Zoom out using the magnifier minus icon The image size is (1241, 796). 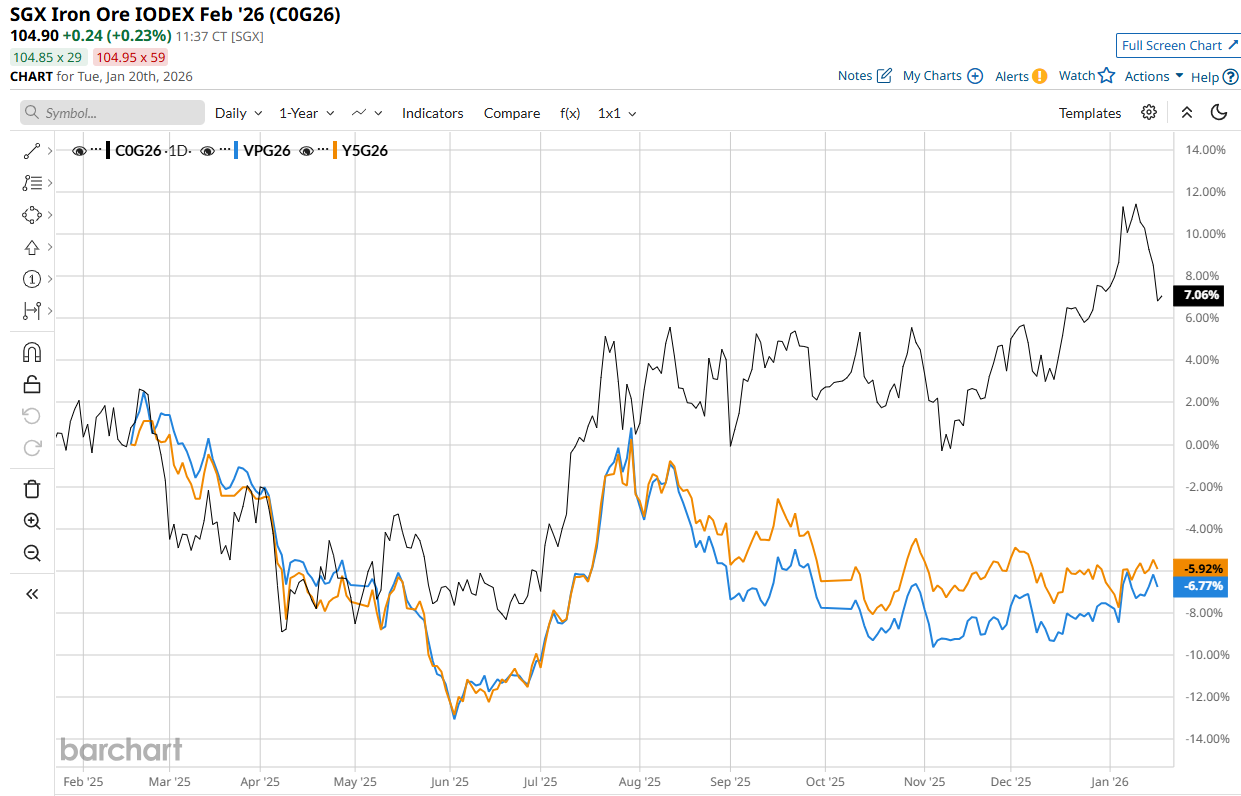pyautogui.click(x=32, y=553)
